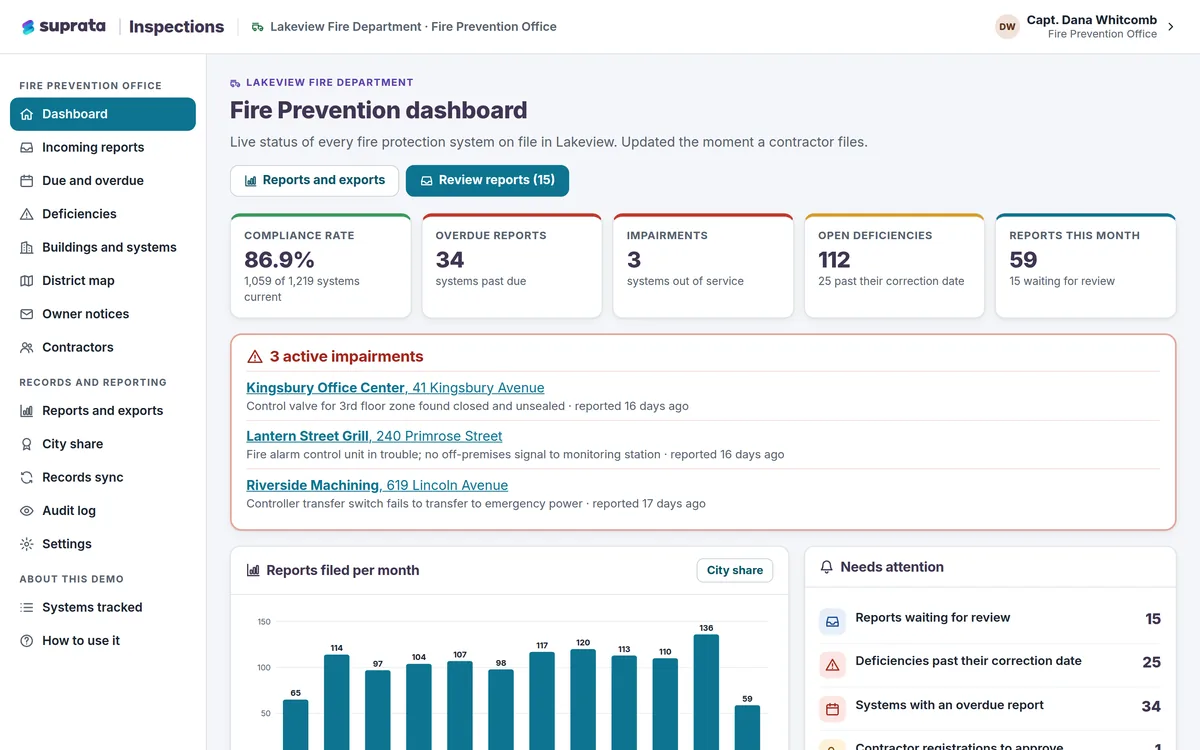Click warning icon for Deficiencies past correction date
Viewport: 1200px width, 750px height.
point(832,665)
